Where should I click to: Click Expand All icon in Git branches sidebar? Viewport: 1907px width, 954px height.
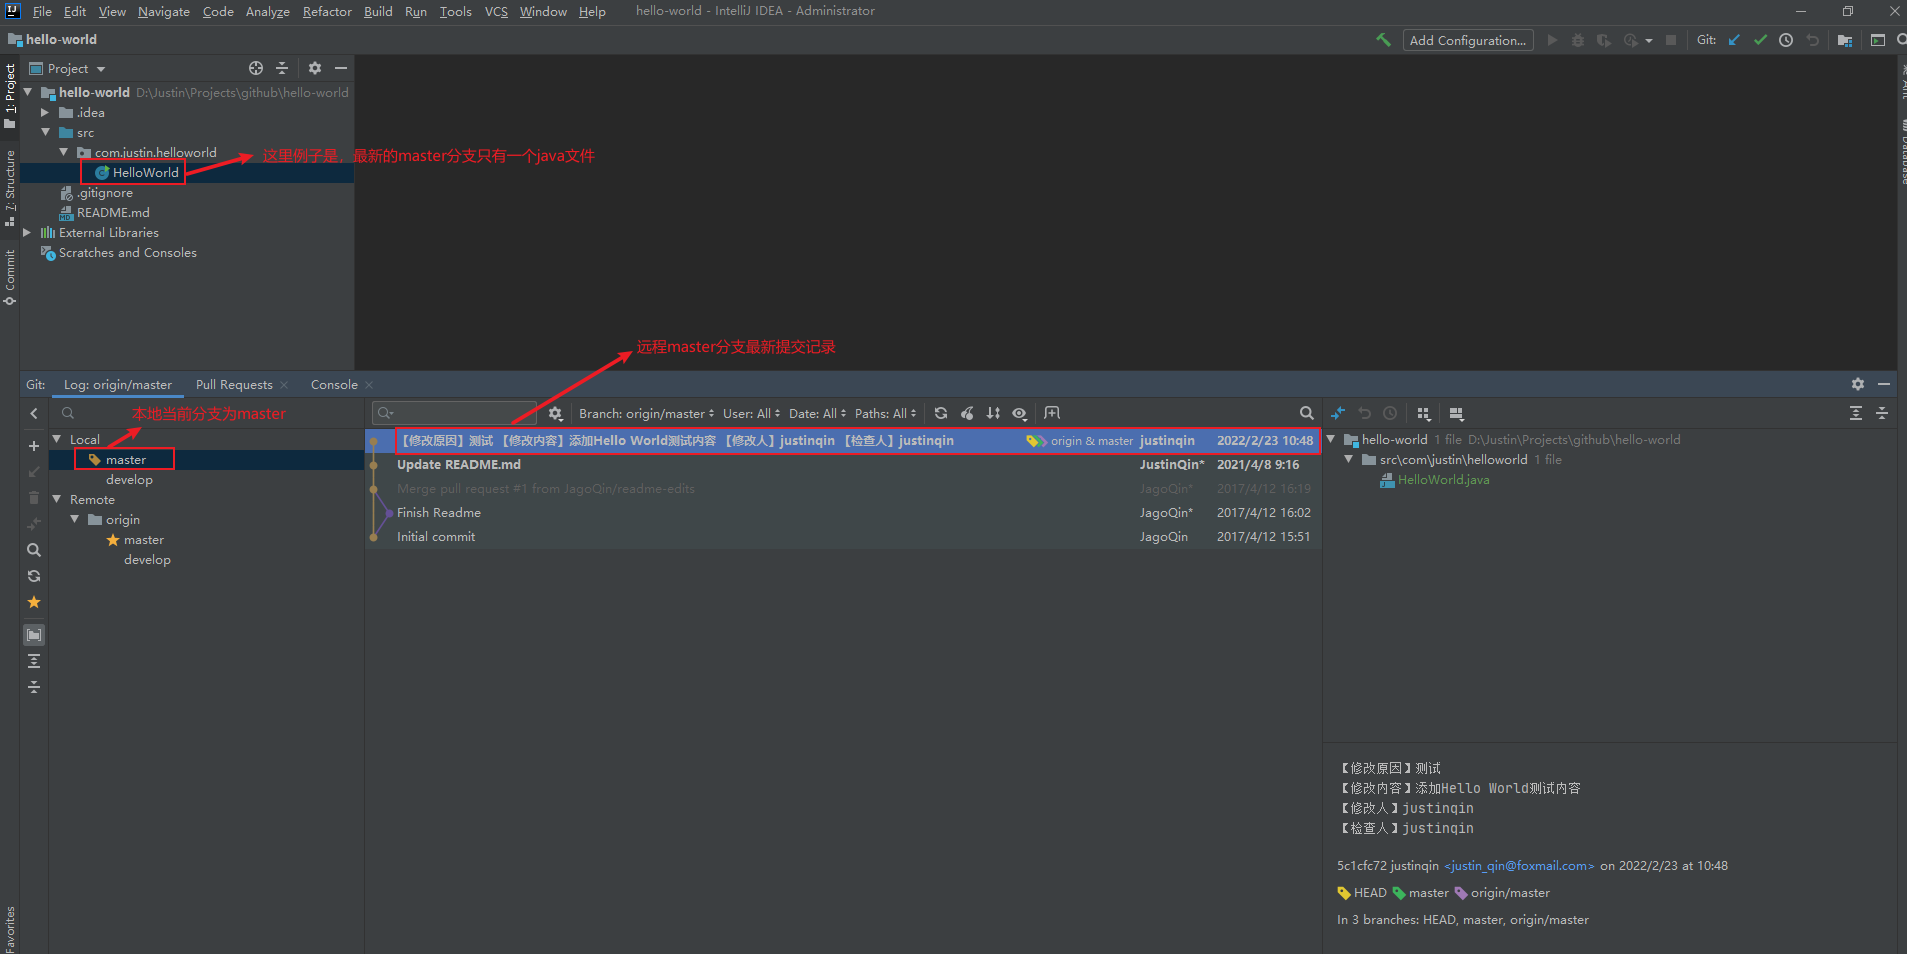tap(34, 661)
